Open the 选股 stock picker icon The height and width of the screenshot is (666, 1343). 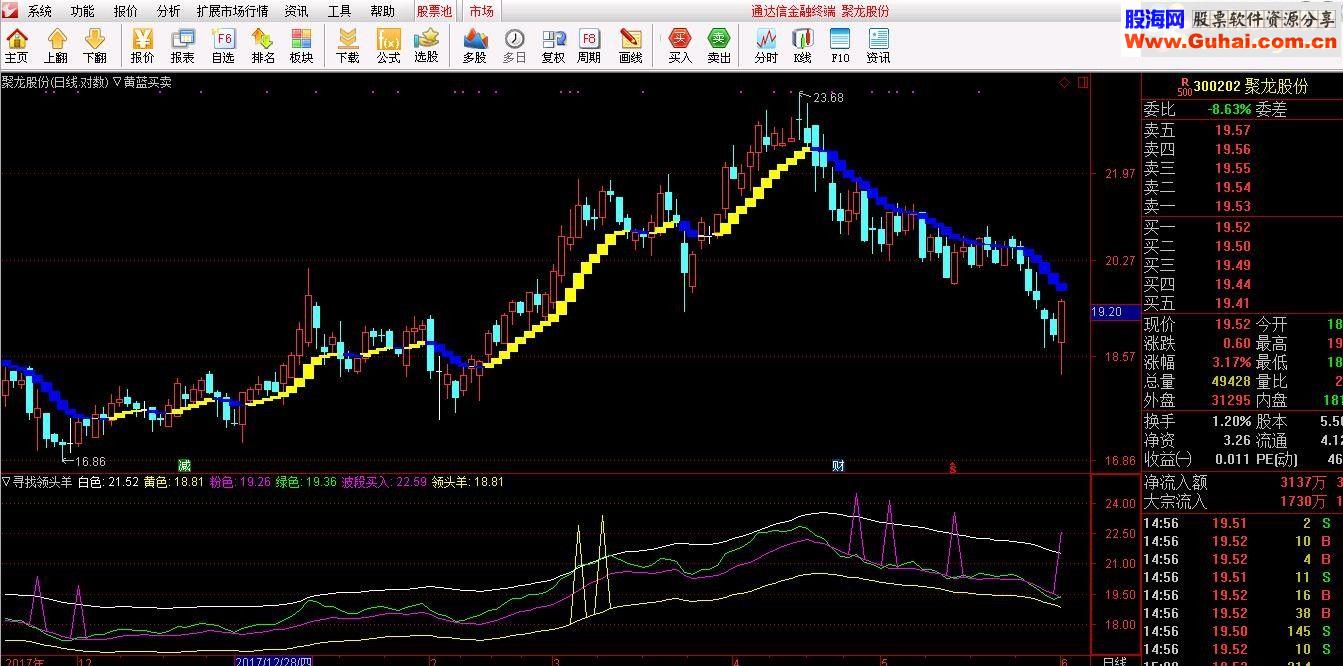[x=427, y=46]
